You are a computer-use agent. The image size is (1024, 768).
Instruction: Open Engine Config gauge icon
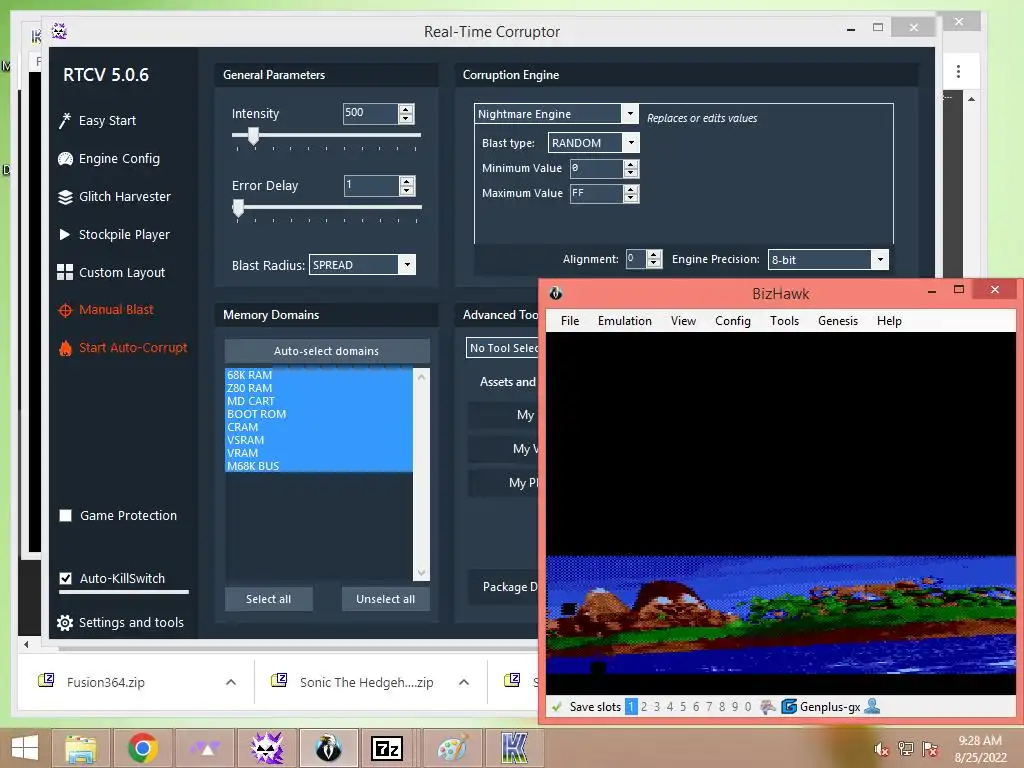tap(65, 159)
